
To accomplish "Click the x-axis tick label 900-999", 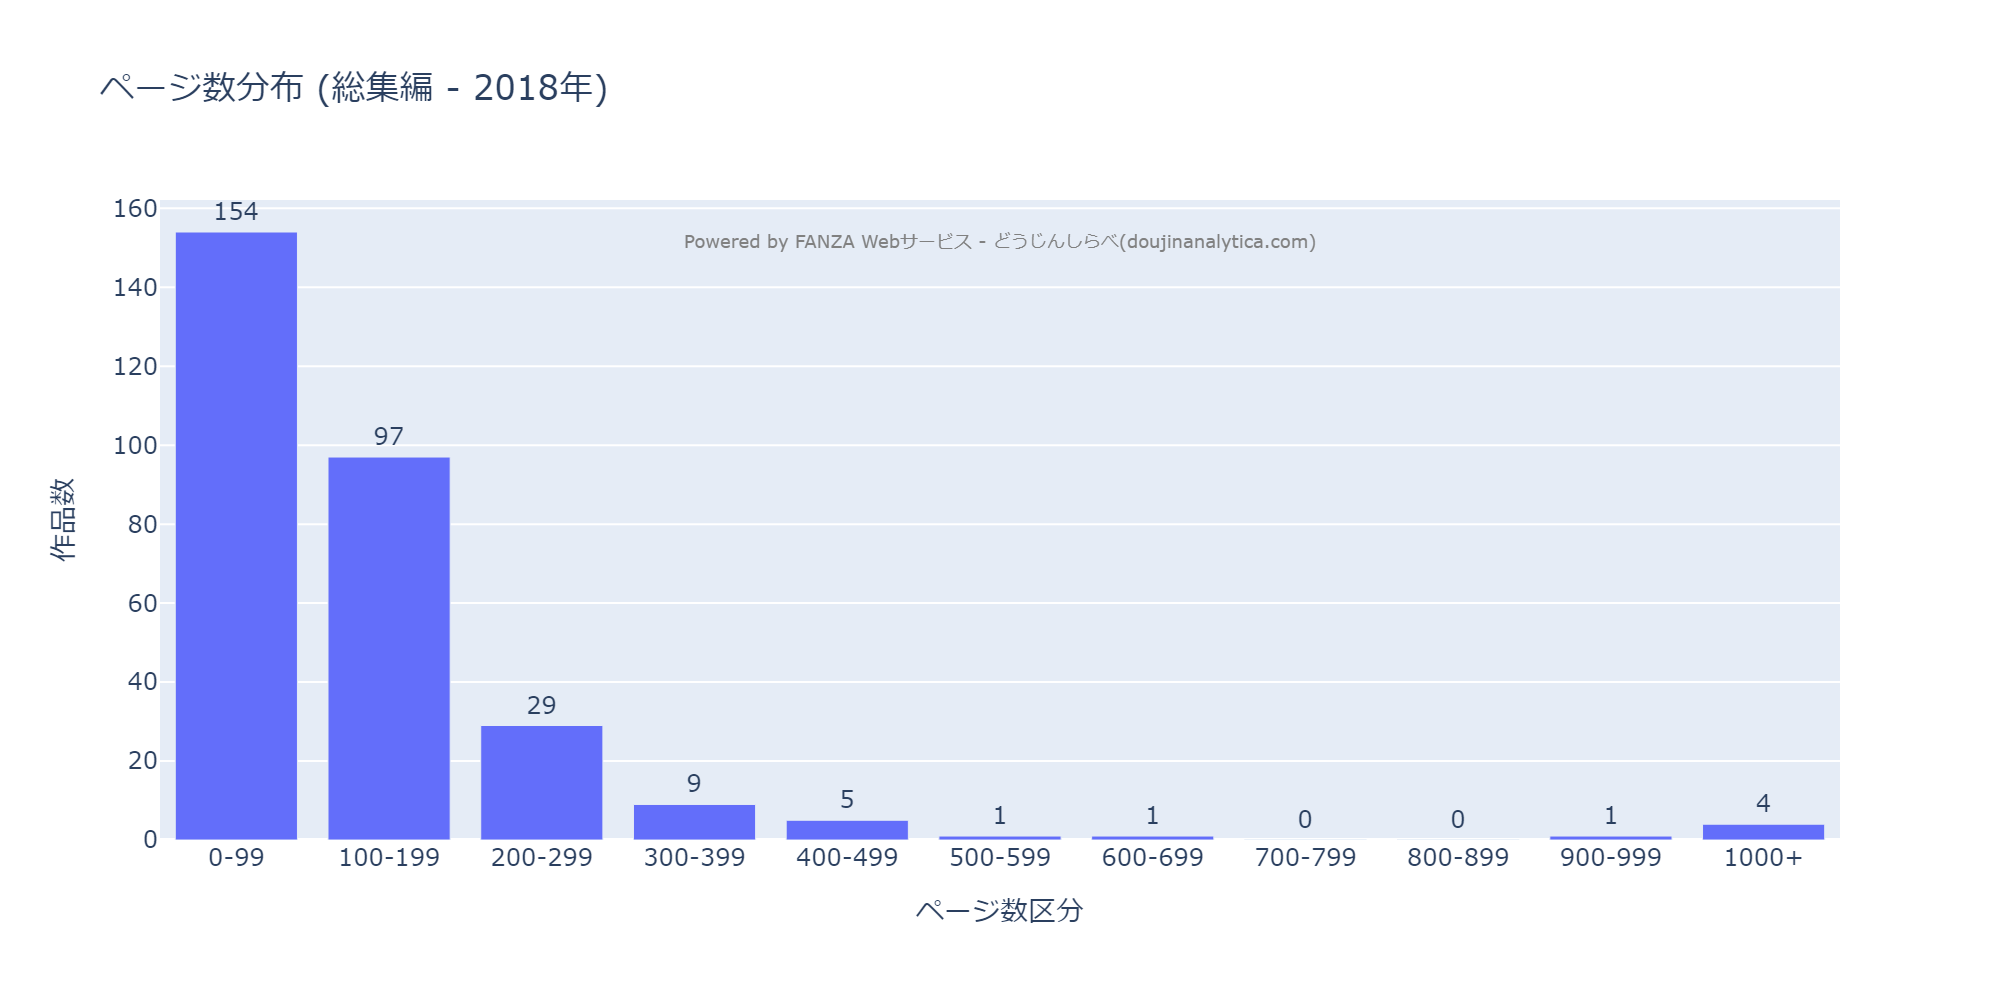I will point(1610,858).
